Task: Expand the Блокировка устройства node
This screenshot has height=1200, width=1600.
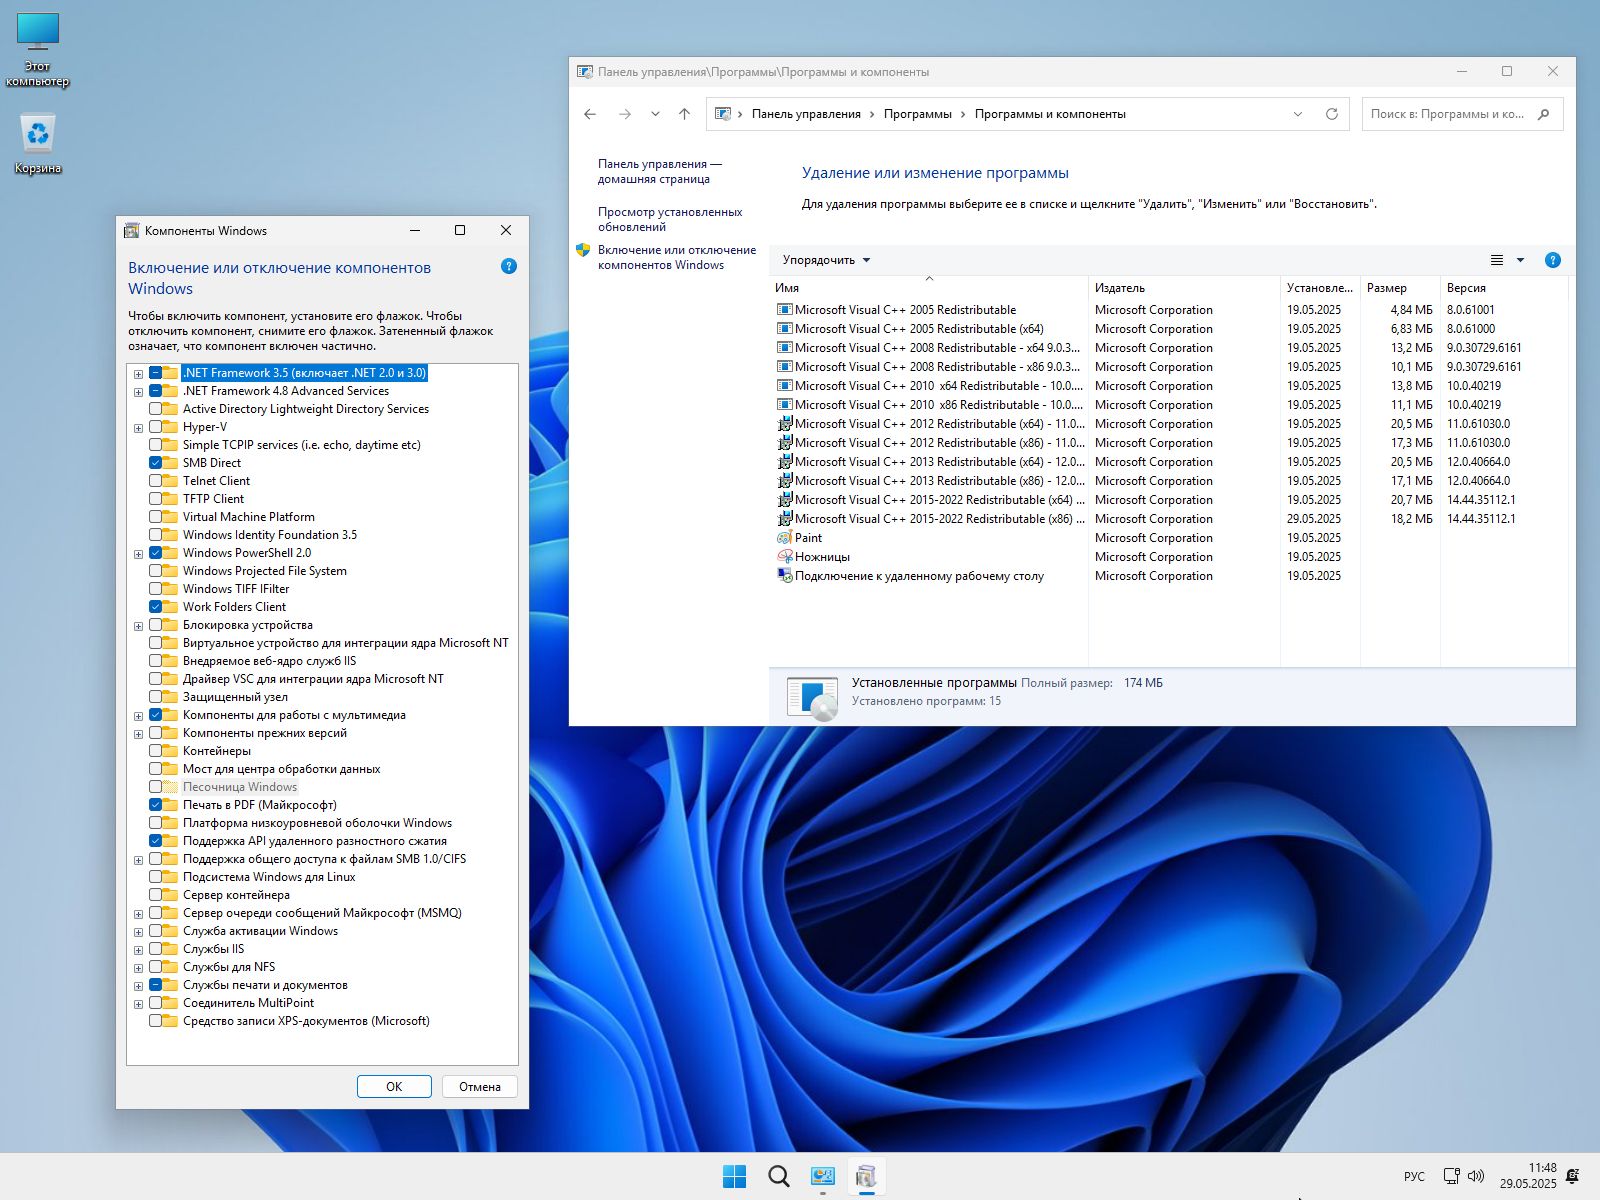Action: [139, 625]
